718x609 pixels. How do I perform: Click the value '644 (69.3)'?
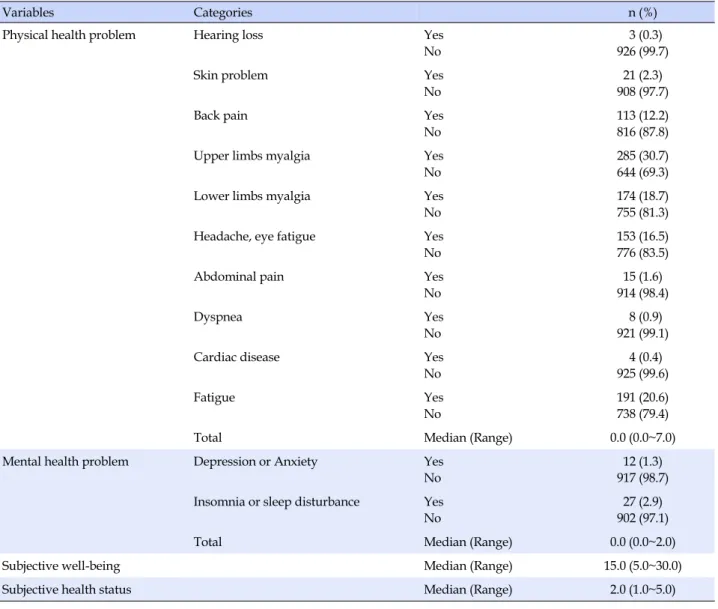point(642,172)
